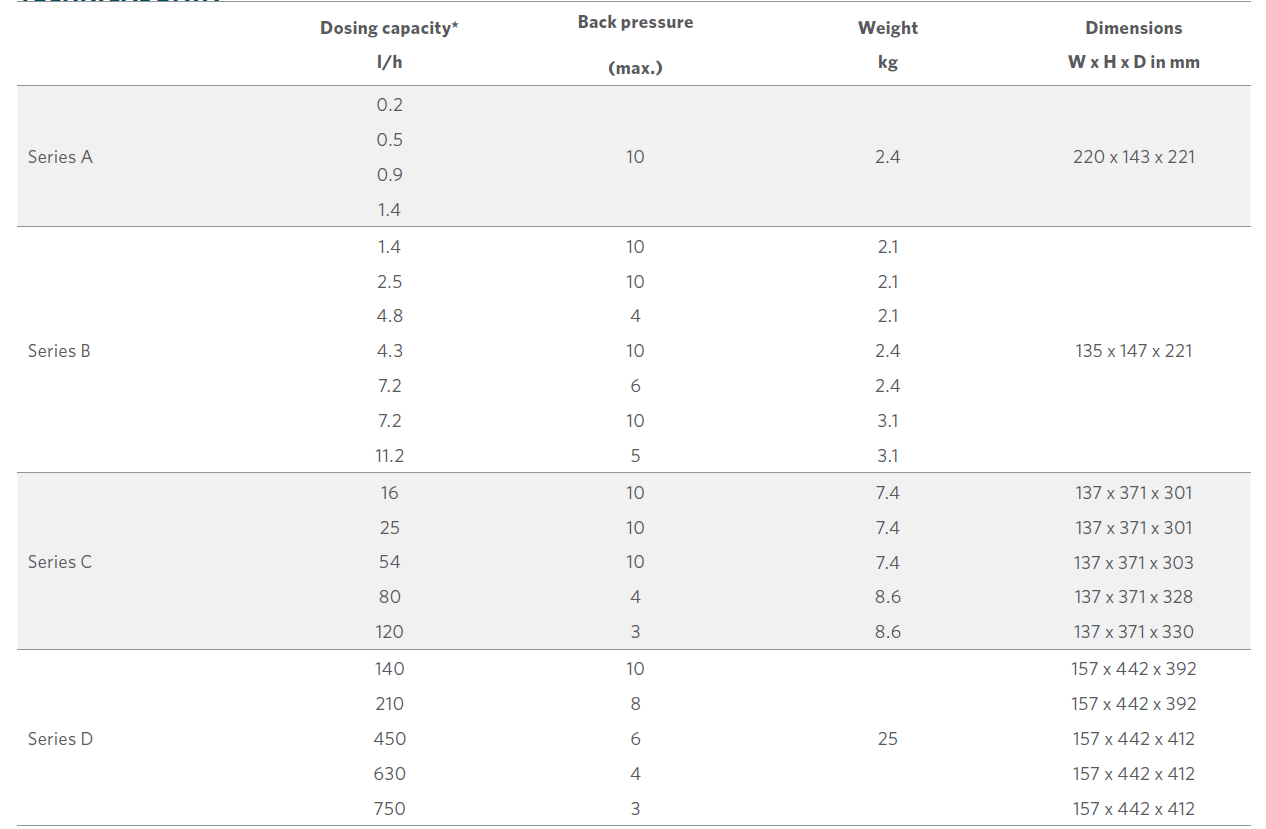Click the 750 dosing capacity value
Screen dimensions: 1266x829
390,809
